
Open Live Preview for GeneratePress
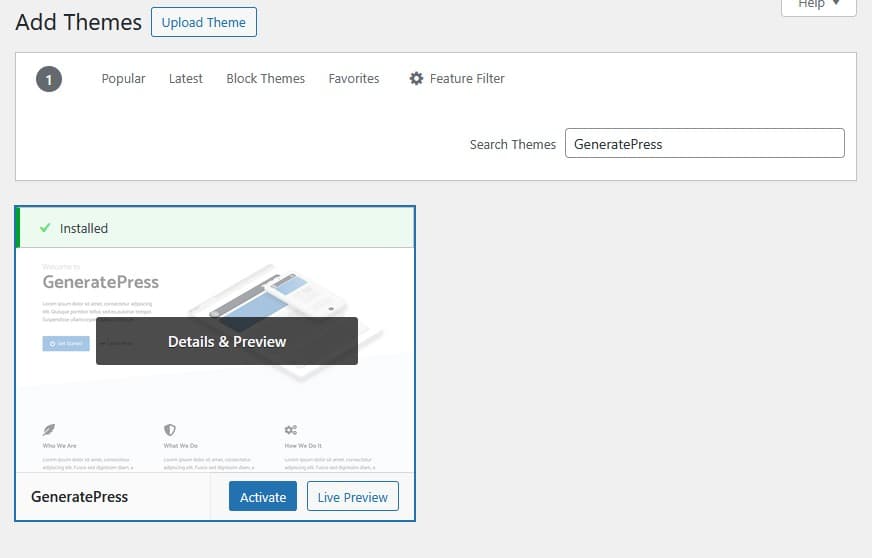(x=352, y=496)
